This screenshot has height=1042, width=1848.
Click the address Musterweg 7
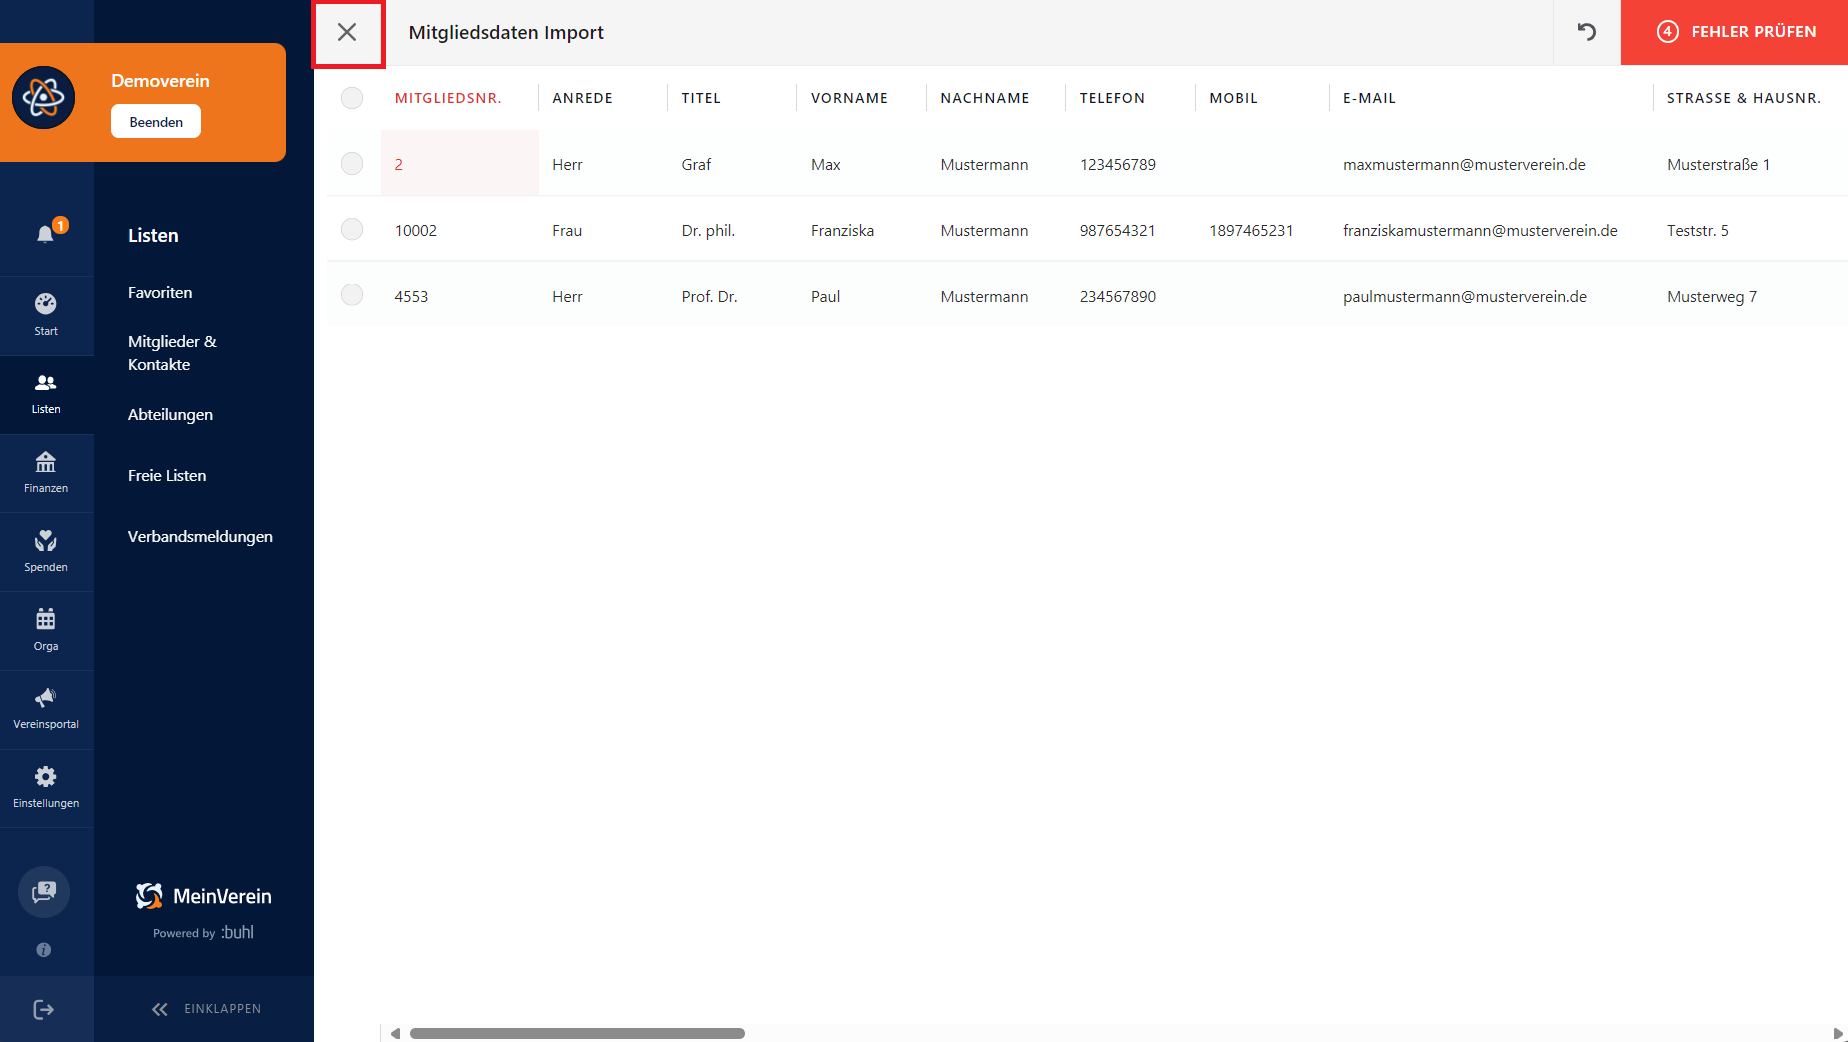pyautogui.click(x=1711, y=296)
